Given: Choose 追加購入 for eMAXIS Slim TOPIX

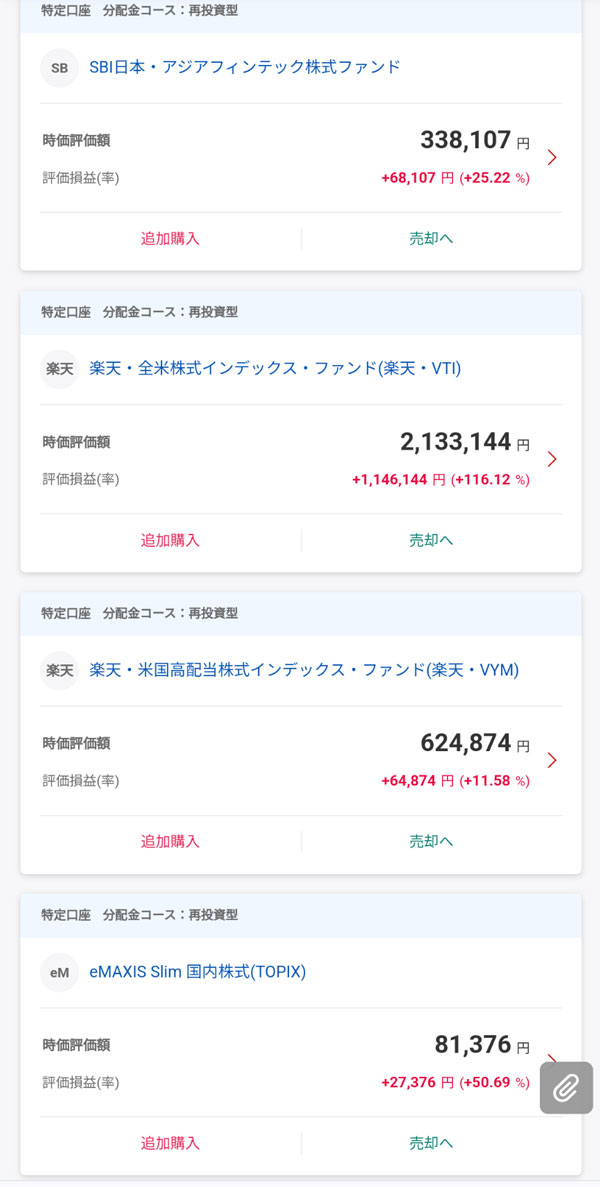Looking at the screenshot, I should (x=170, y=1143).
